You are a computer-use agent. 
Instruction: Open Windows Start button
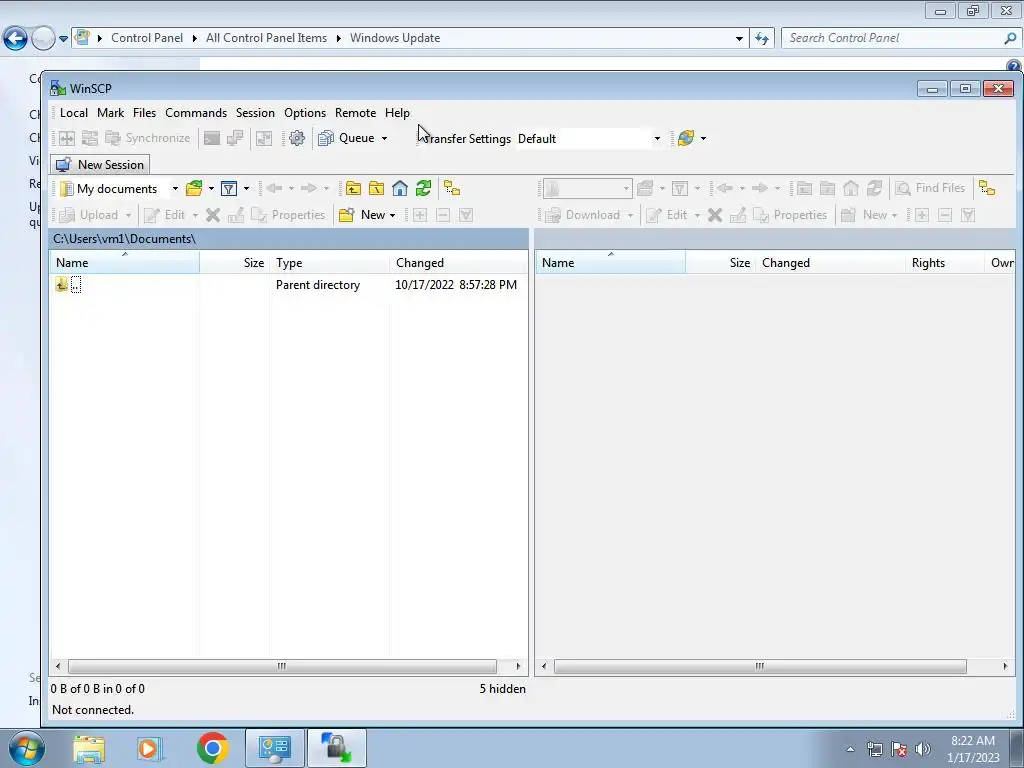pyautogui.click(x=27, y=748)
